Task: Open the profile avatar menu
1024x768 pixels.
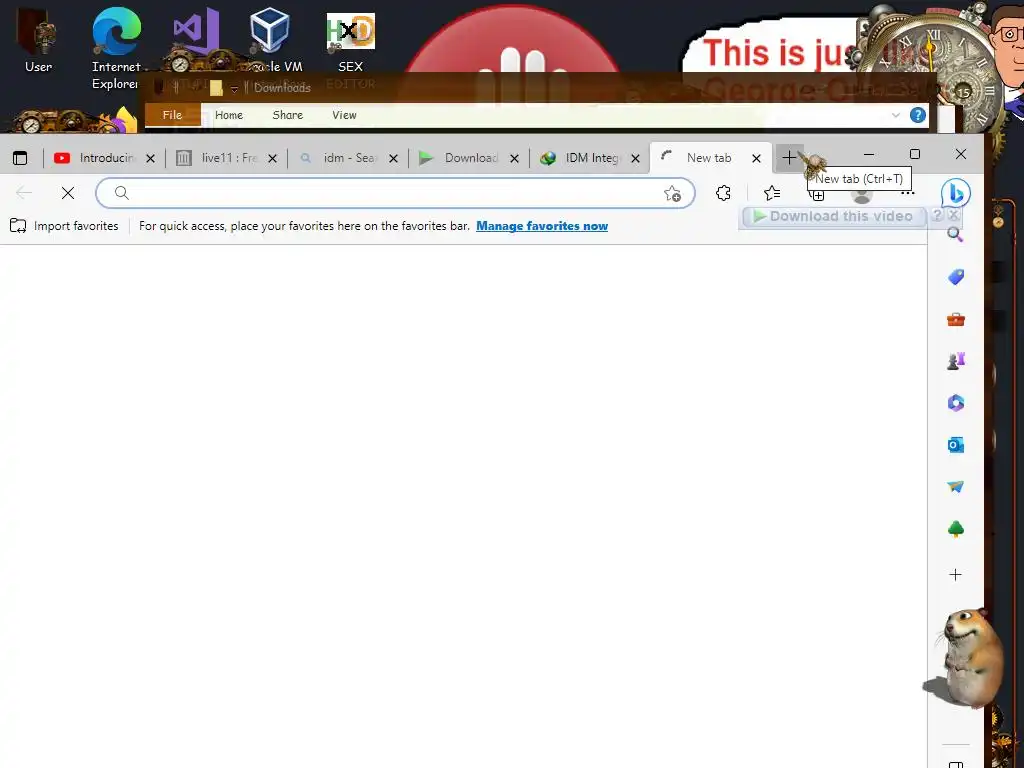Action: pos(862,195)
